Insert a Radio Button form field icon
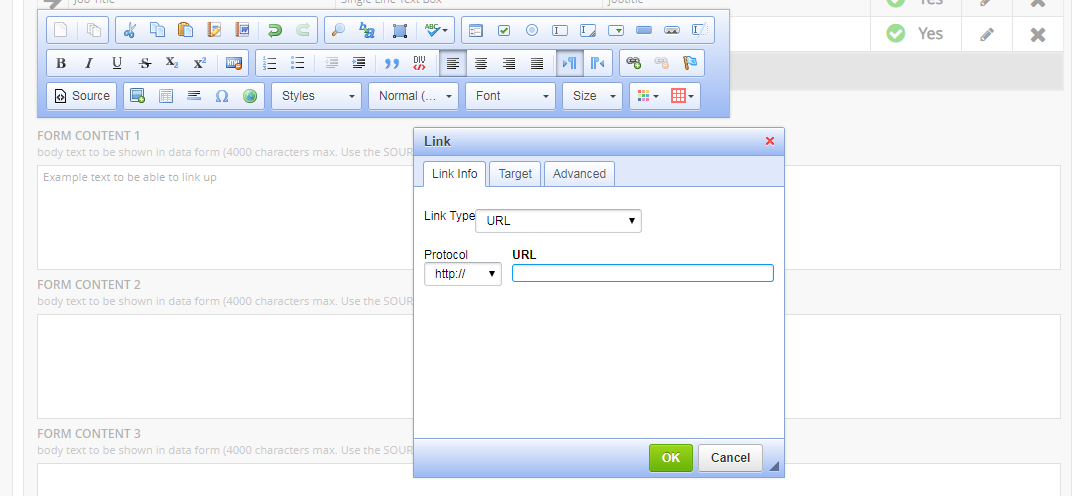 point(532,30)
